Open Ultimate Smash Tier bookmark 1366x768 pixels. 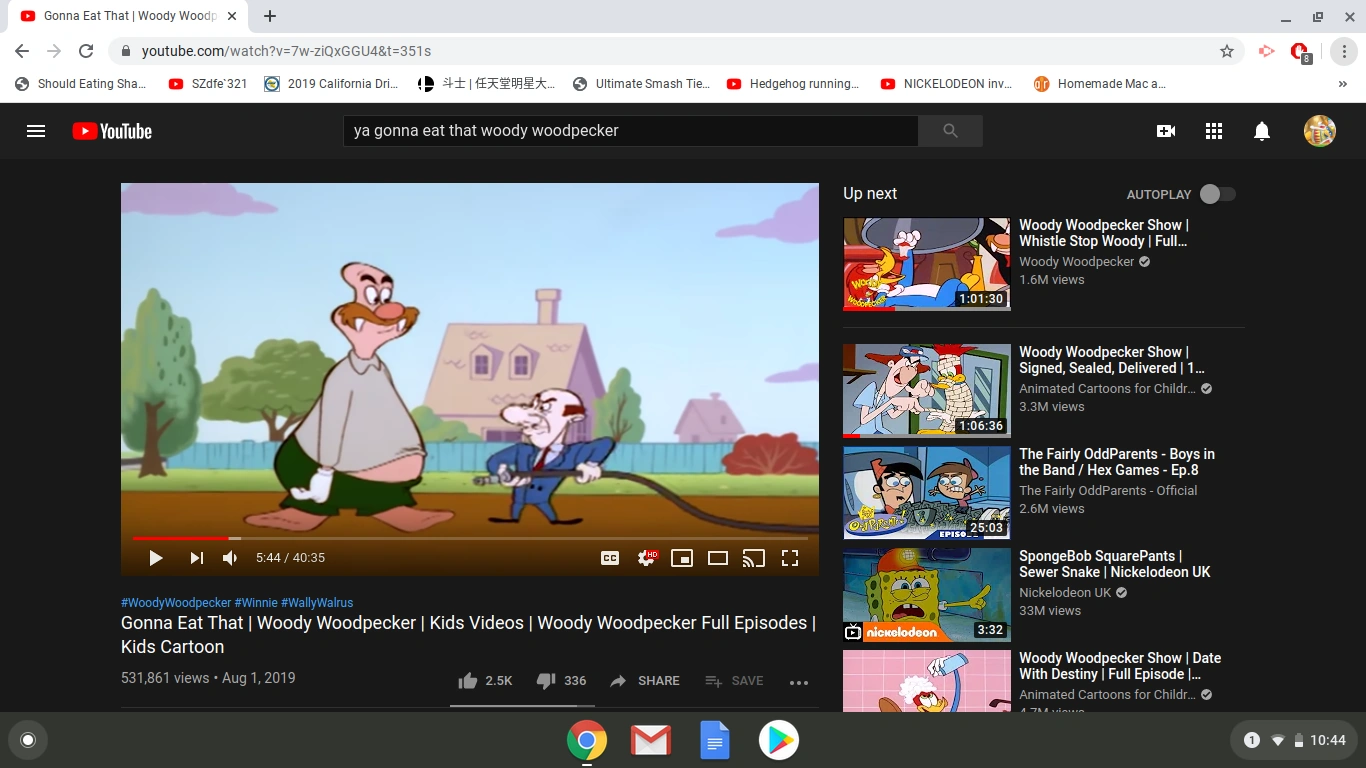(x=642, y=84)
